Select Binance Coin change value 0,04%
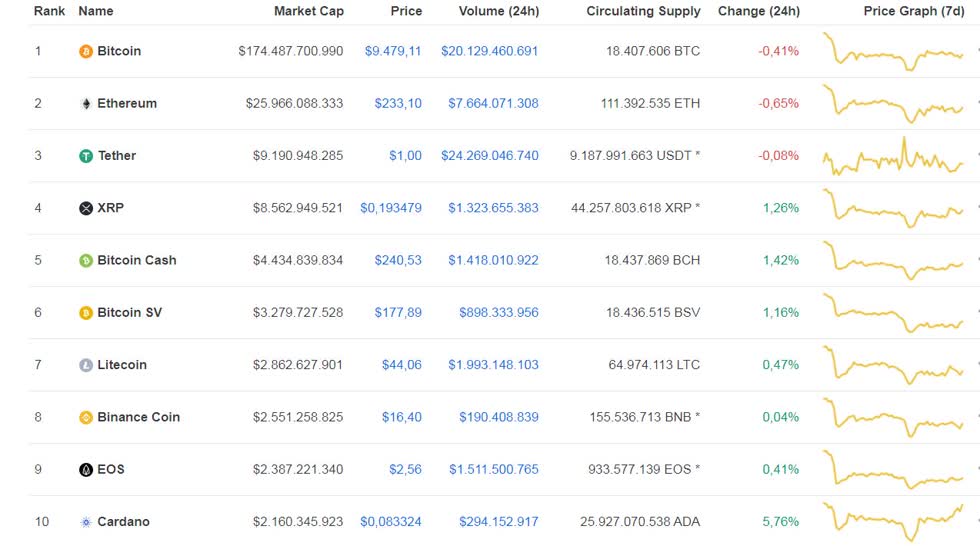980x546 pixels. [x=781, y=417]
